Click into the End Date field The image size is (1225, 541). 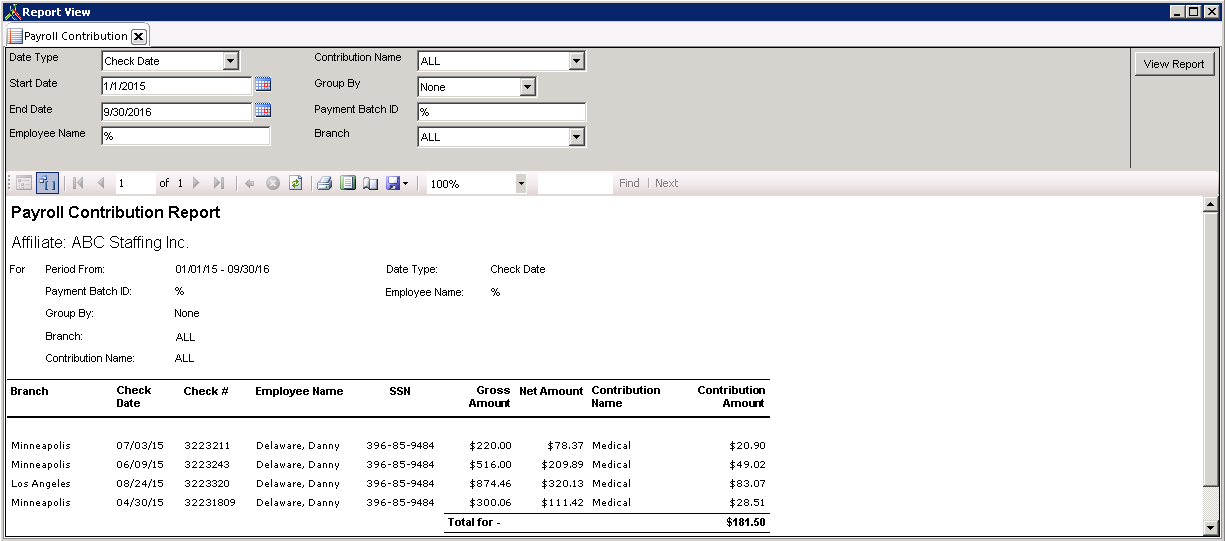point(176,112)
